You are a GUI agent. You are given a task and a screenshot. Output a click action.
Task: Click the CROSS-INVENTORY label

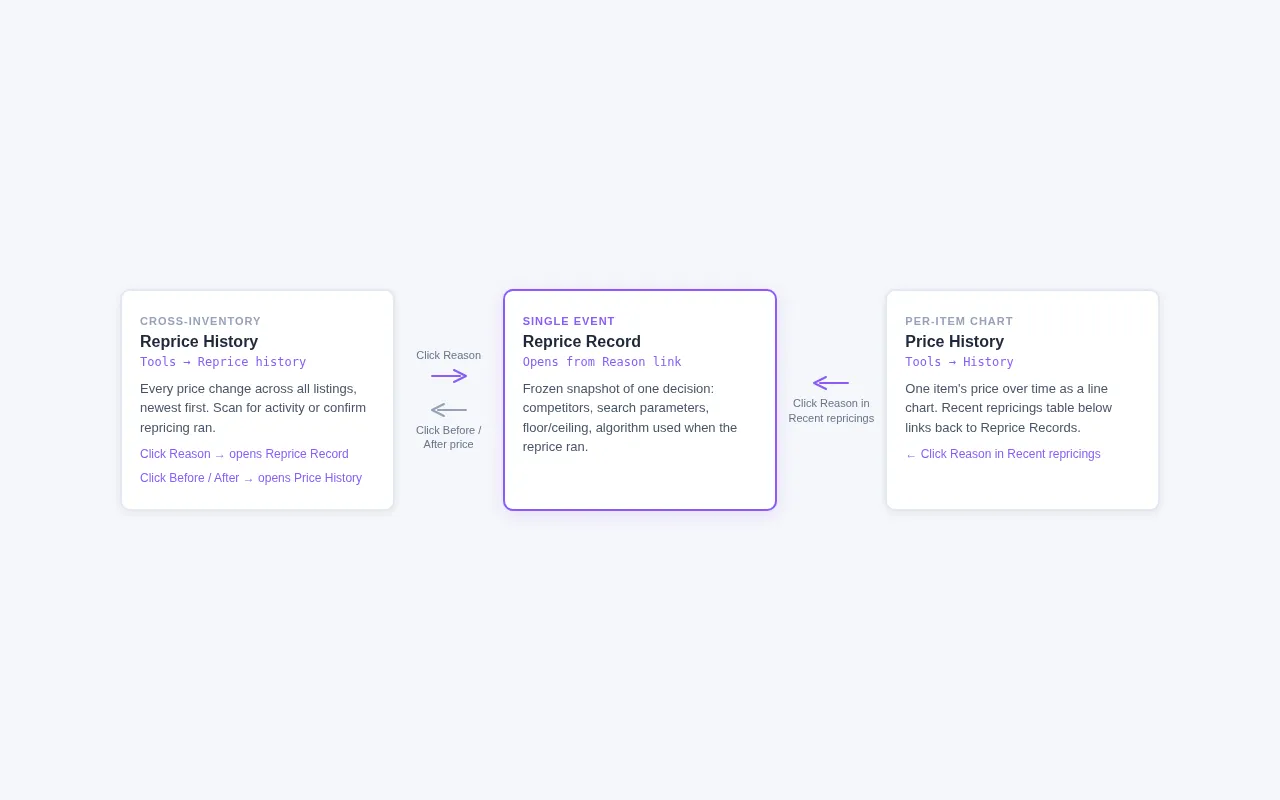[x=200, y=321]
